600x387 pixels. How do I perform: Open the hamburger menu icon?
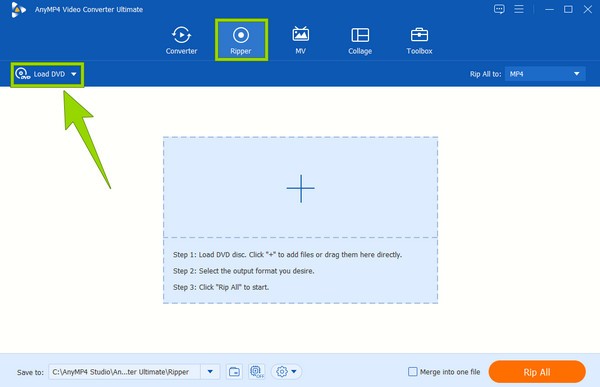point(519,9)
